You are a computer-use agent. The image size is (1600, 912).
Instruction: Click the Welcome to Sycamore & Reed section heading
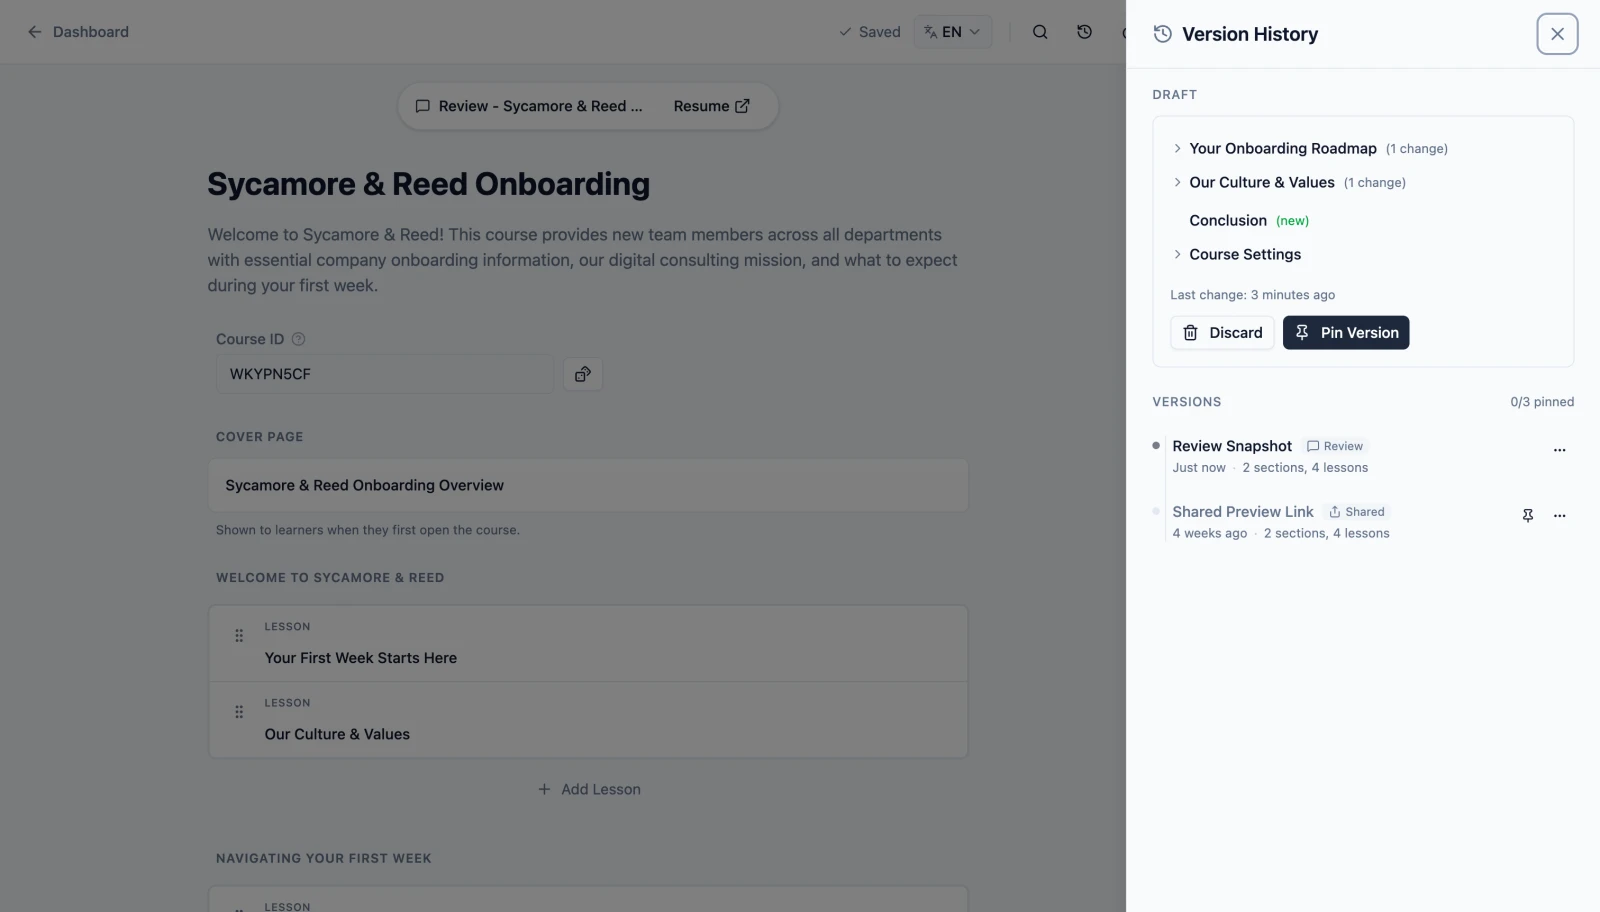point(330,578)
